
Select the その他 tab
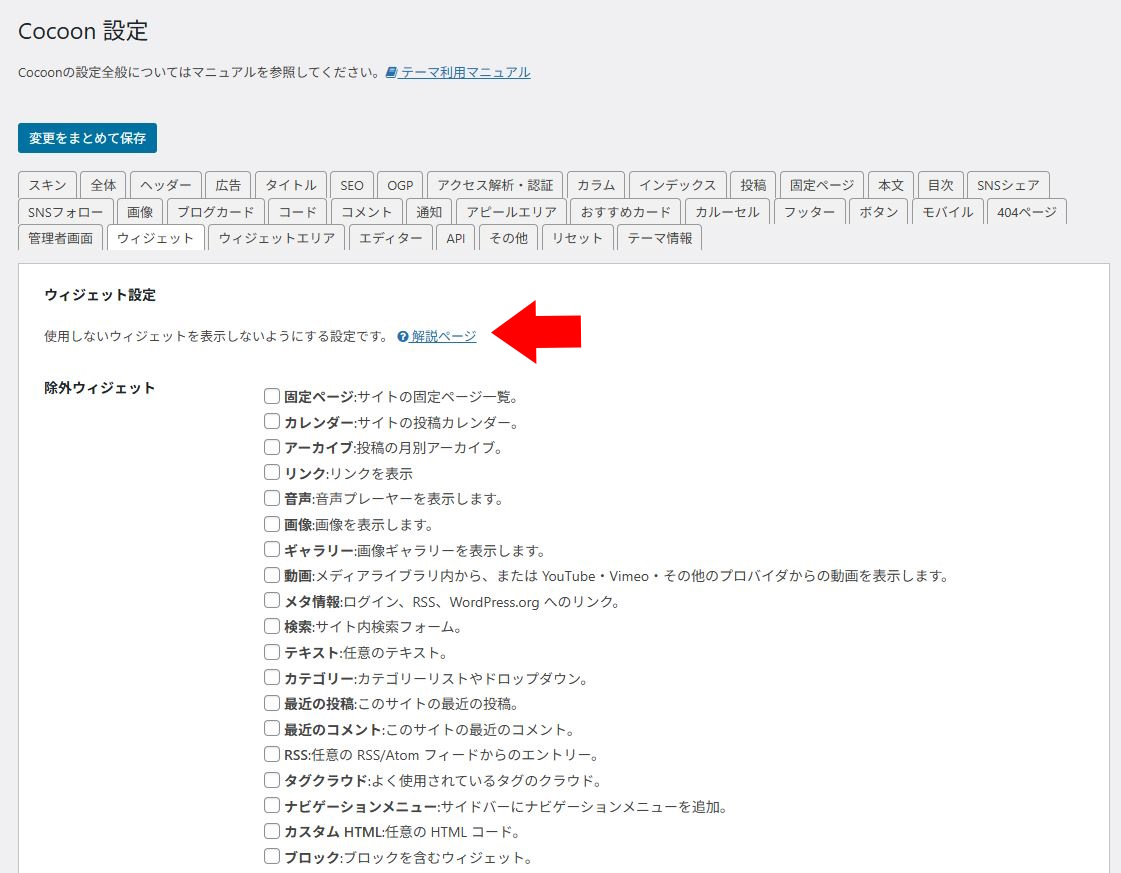(x=508, y=238)
